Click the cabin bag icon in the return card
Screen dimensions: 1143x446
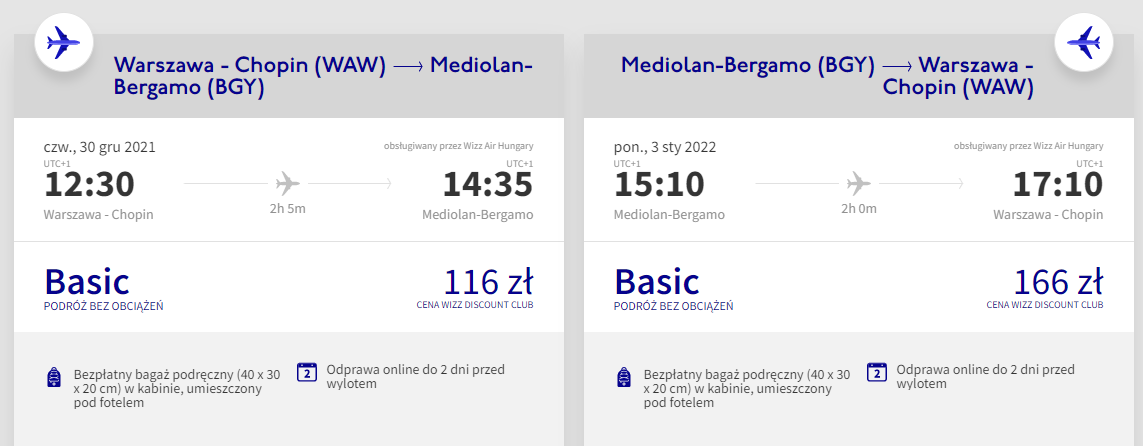coord(624,378)
